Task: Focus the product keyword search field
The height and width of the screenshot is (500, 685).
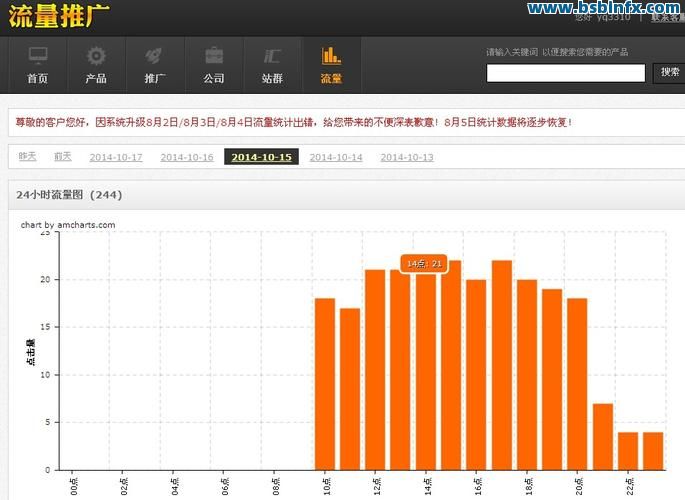Action: 566,73
